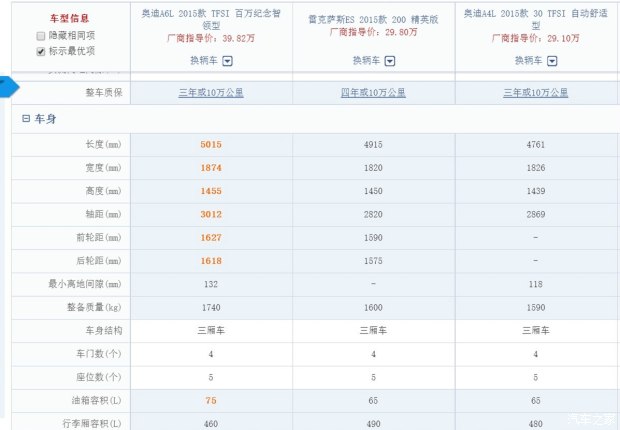Click the trunk volume value 460
The width and height of the screenshot is (620, 430).
211,424
